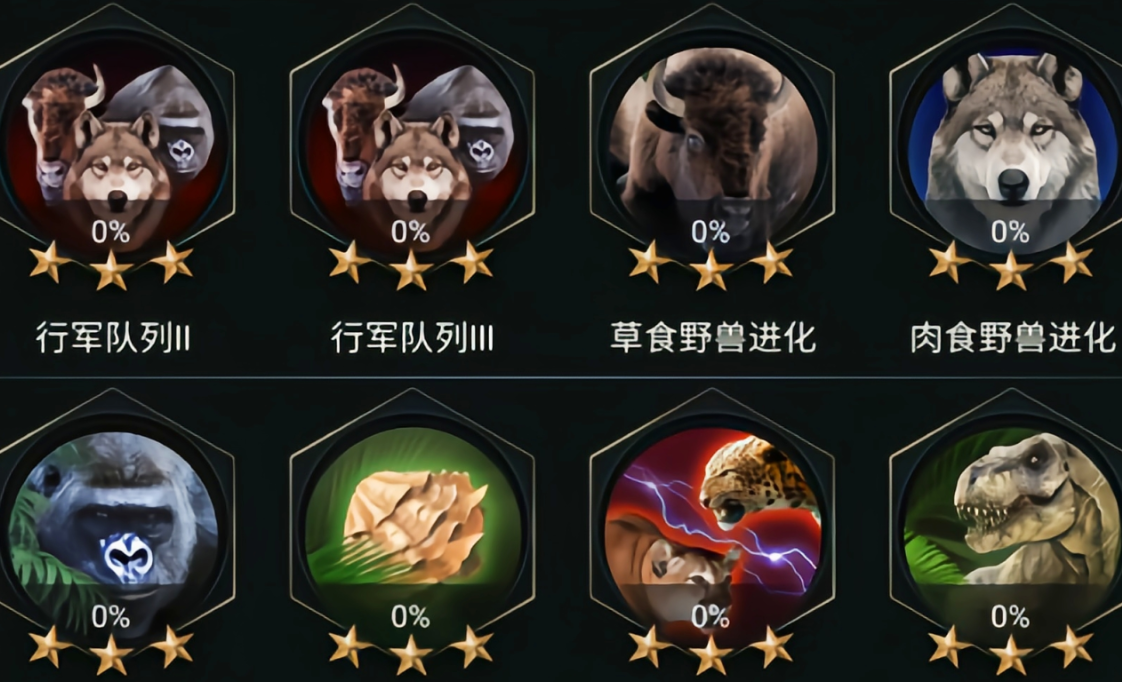Click stars beneath the gorilla icon
The height and width of the screenshot is (682, 1122).
[x=111, y=650]
